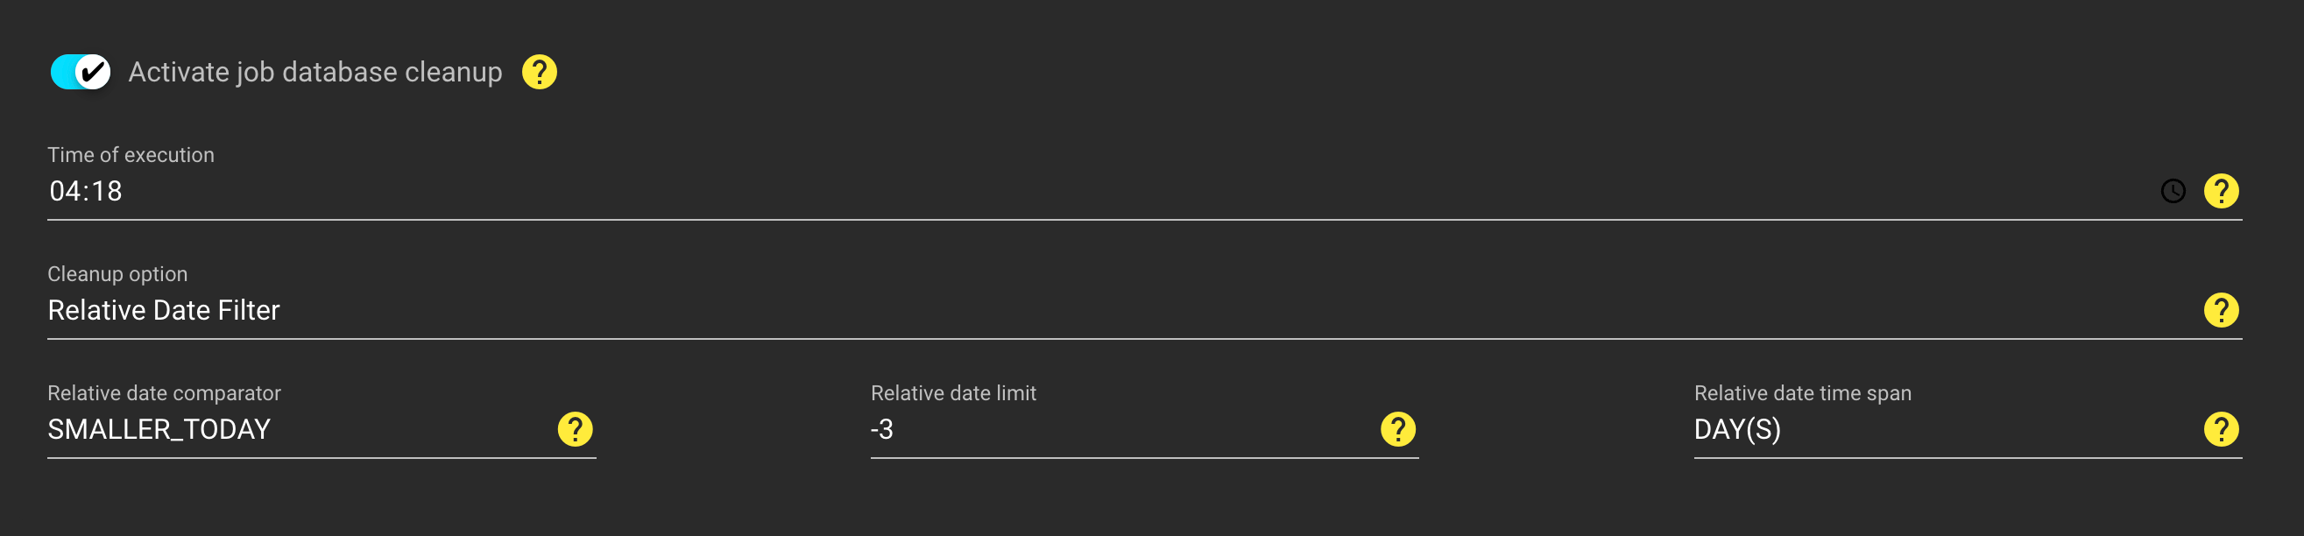Click the 'Activate job database cleanup' label text

point(315,72)
